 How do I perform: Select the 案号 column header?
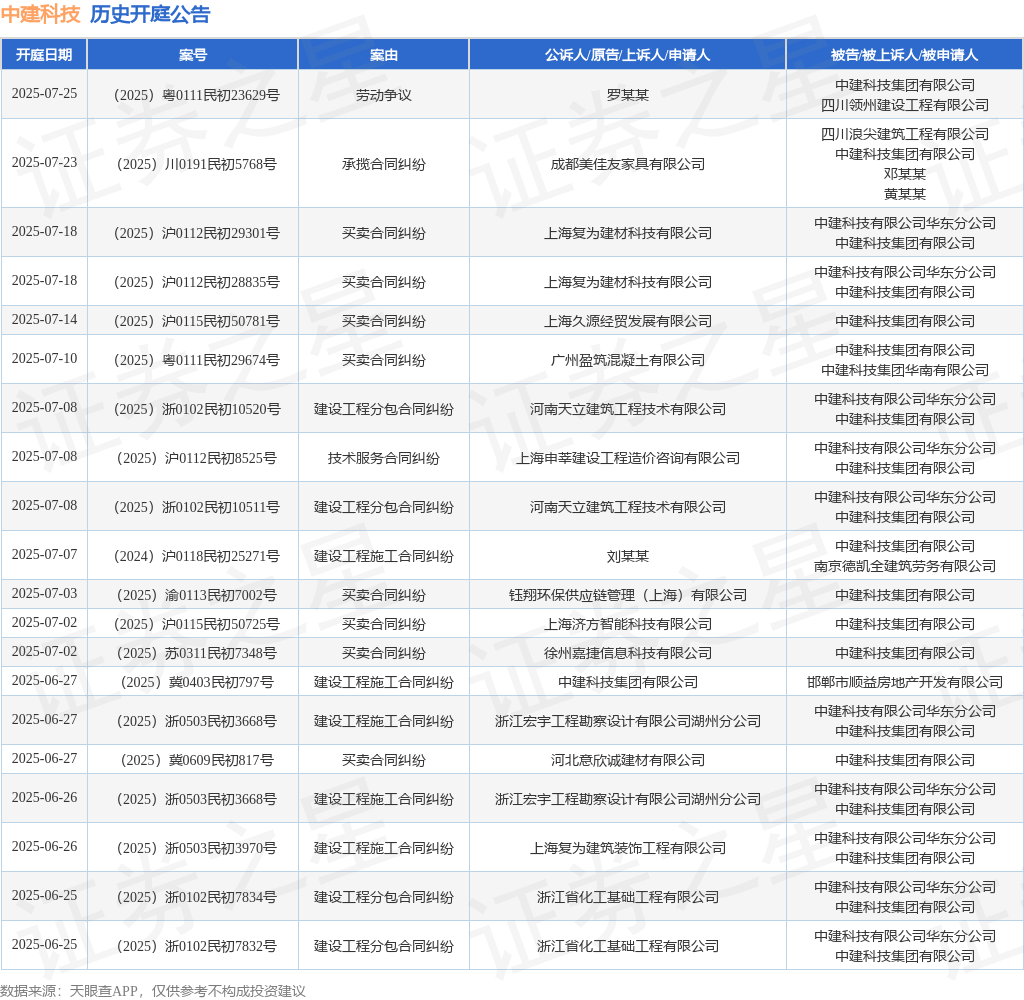(x=193, y=55)
